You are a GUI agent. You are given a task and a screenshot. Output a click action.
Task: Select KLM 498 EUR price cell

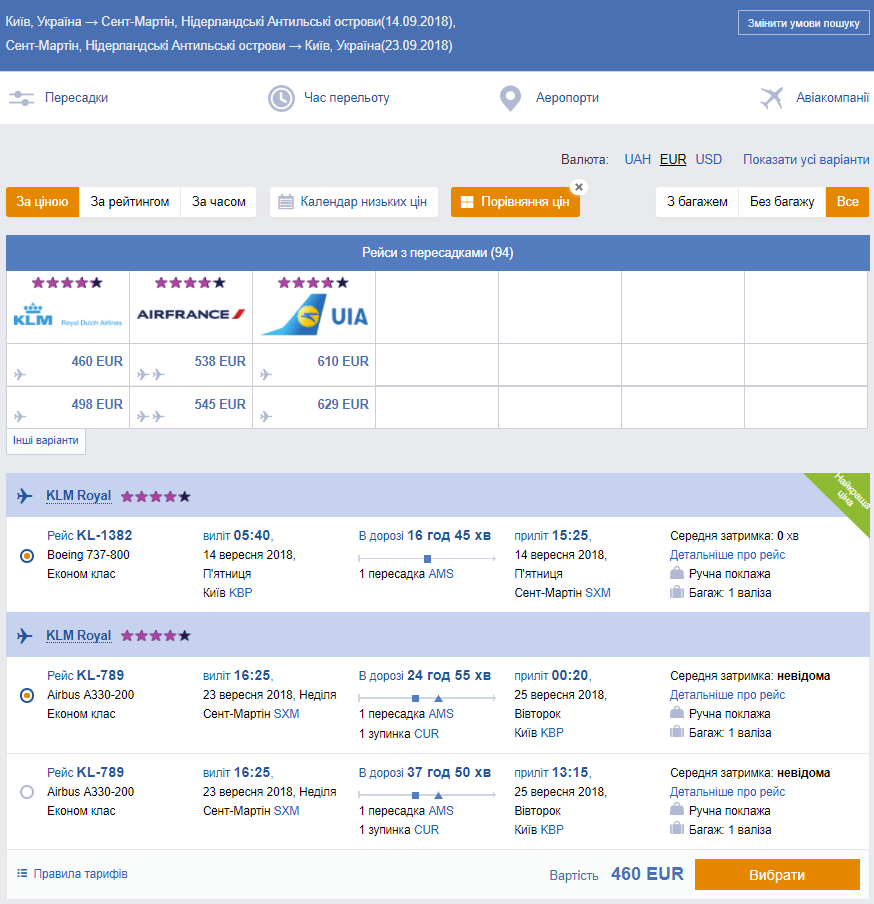coord(68,407)
